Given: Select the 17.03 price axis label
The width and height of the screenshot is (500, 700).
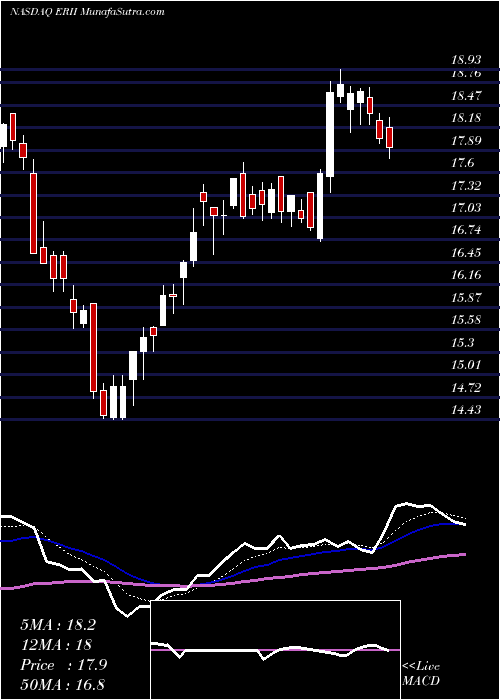Looking at the screenshot, I should pyautogui.click(x=466, y=208).
